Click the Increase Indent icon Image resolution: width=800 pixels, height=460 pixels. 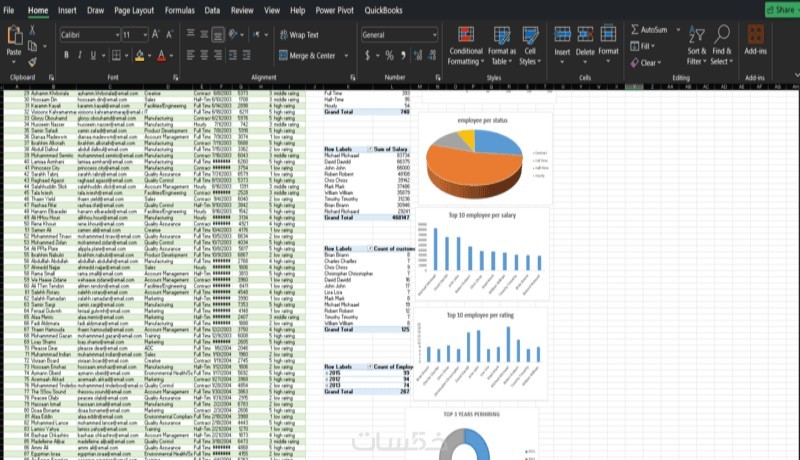click(x=246, y=55)
